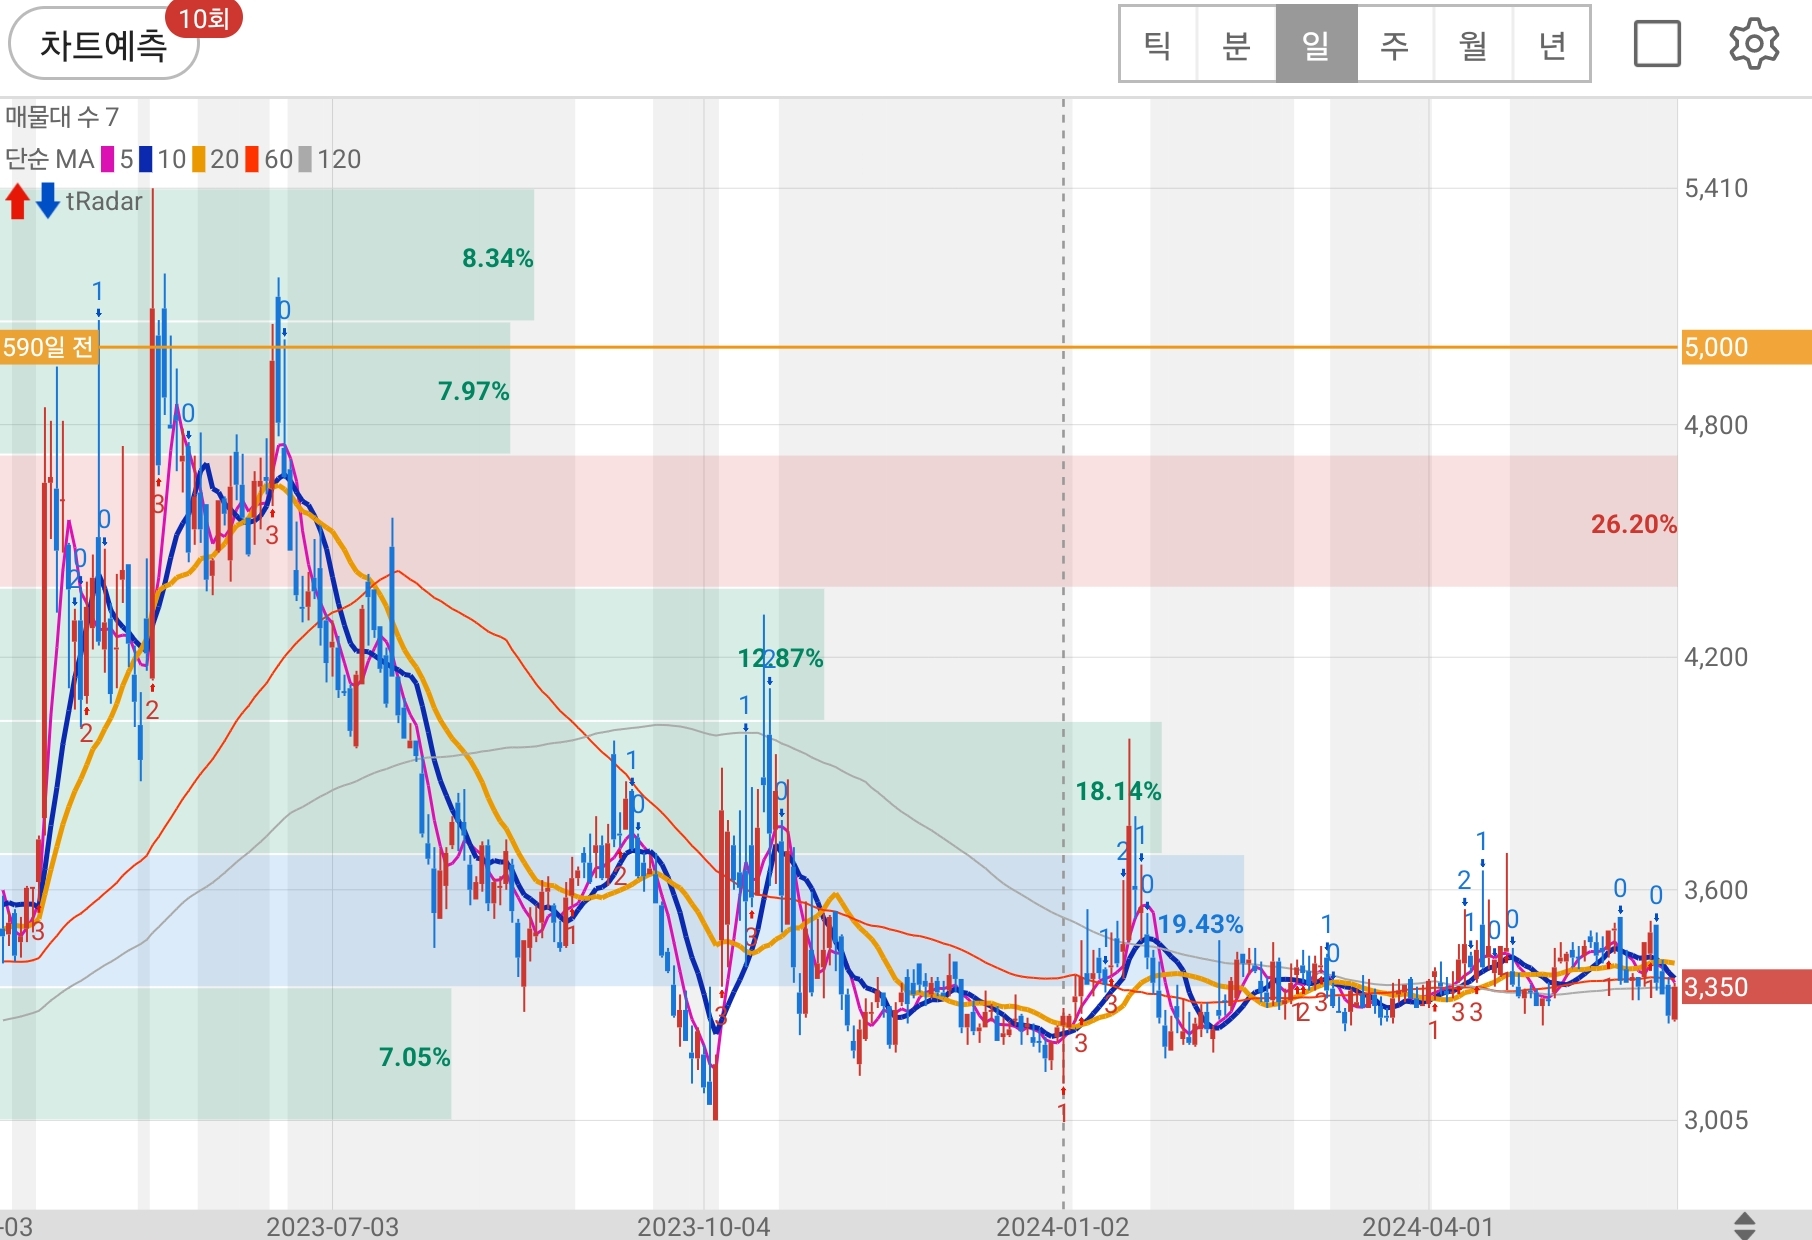Click the 7.05% volume profile label

click(x=414, y=1057)
